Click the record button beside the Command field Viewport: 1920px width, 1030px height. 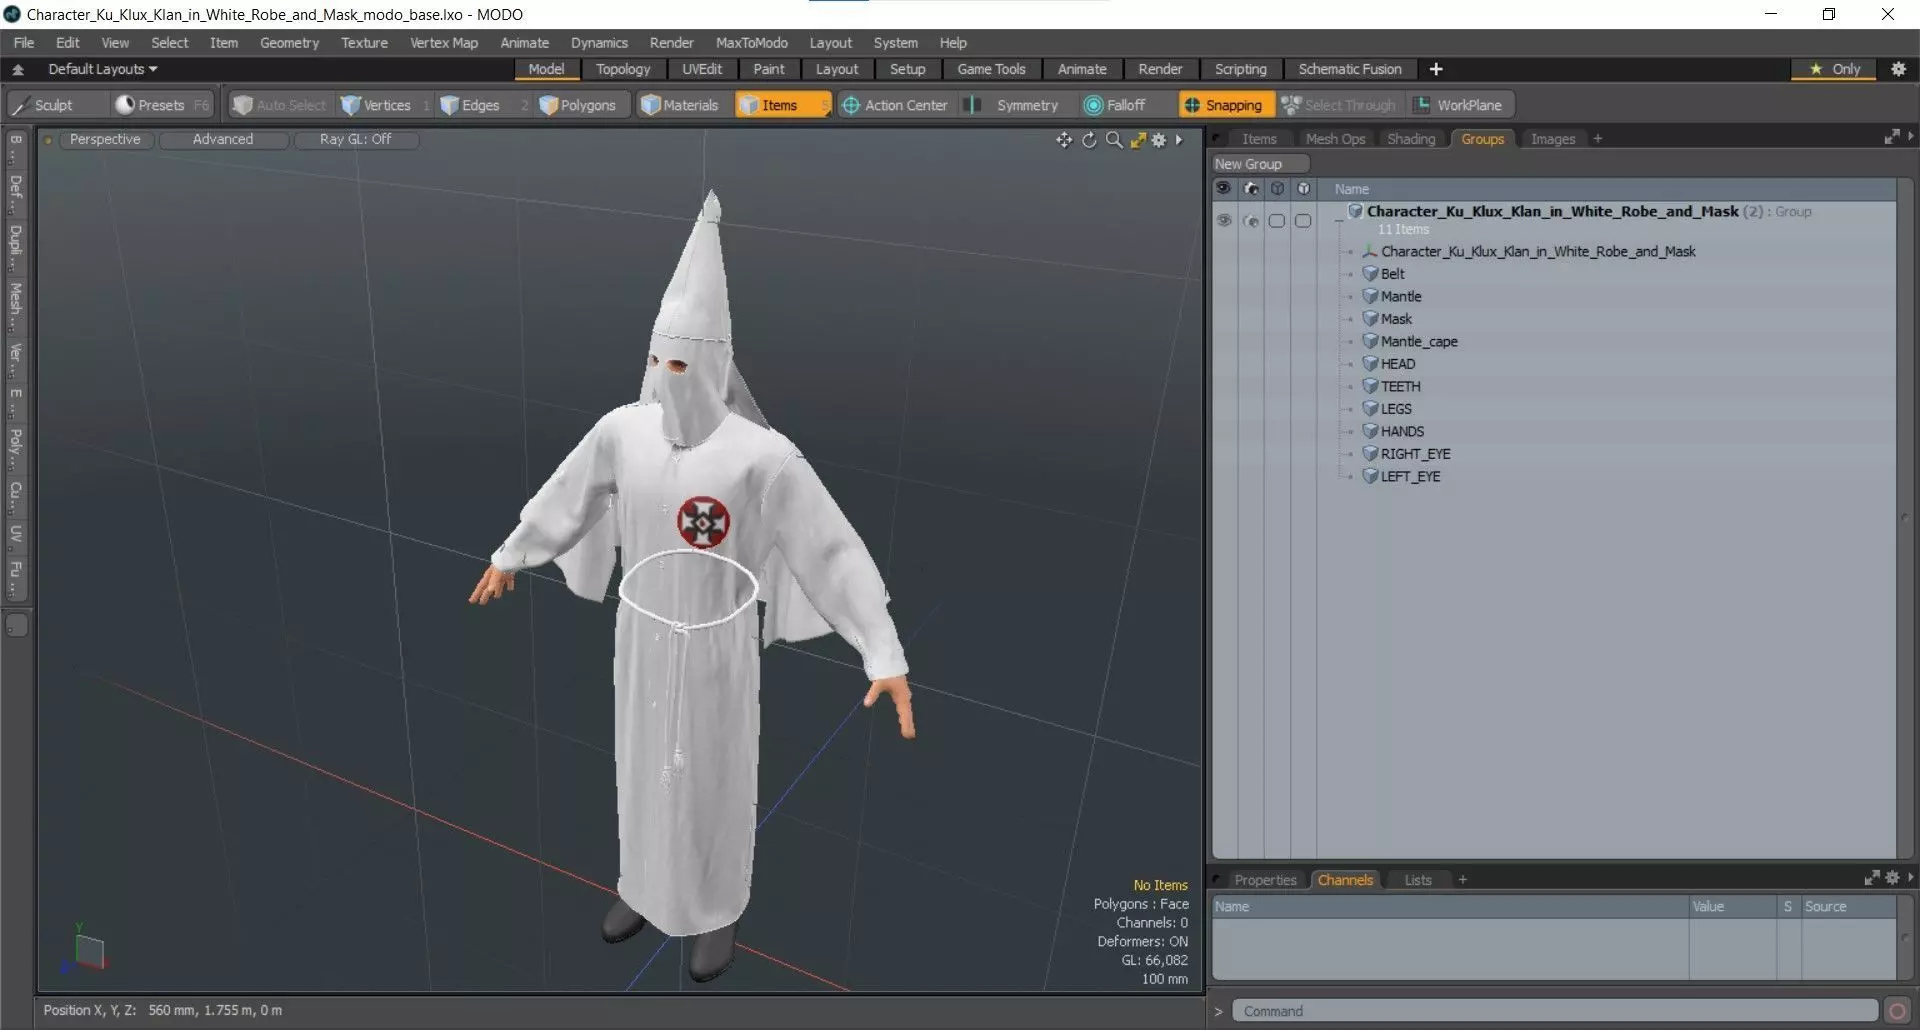pyautogui.click(x=1896, y=1011)
